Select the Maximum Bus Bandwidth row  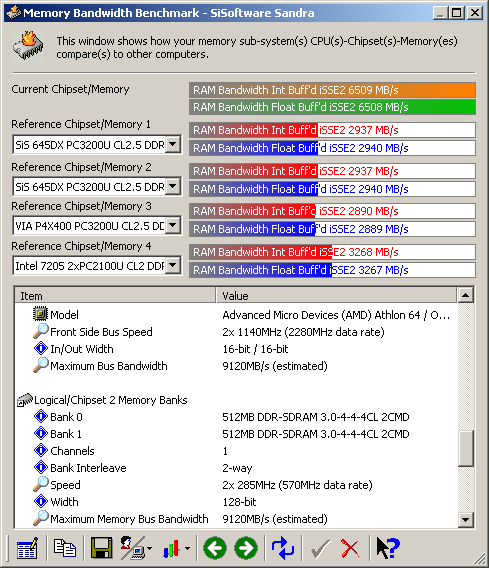(x=235, y=366)
